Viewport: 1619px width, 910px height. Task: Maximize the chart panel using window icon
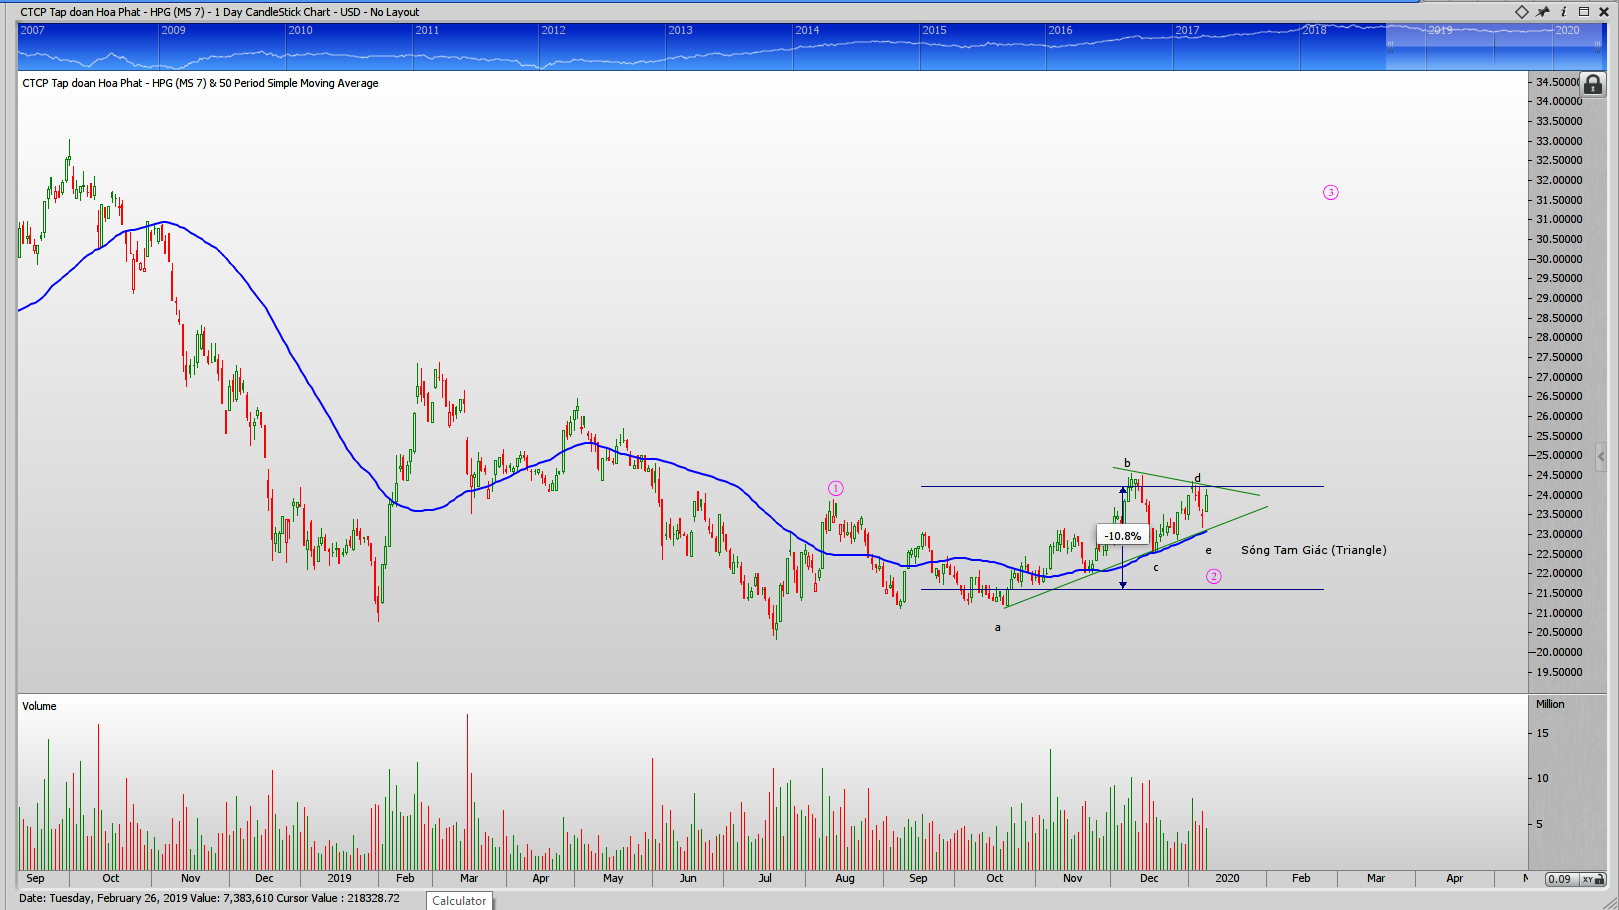[x=1584, y=12]
